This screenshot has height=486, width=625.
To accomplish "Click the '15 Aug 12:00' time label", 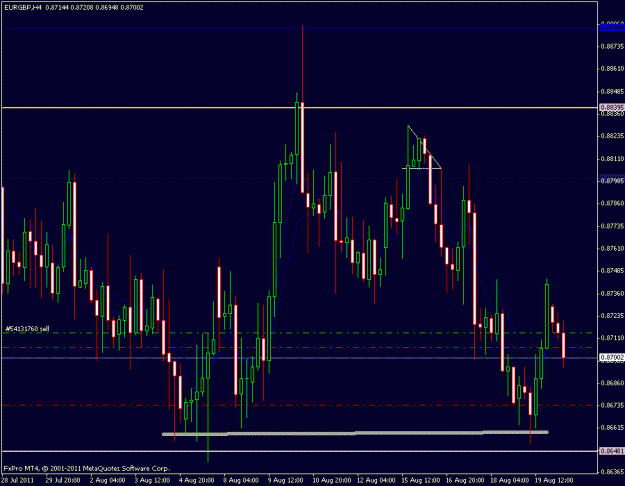I will point(420,480).
